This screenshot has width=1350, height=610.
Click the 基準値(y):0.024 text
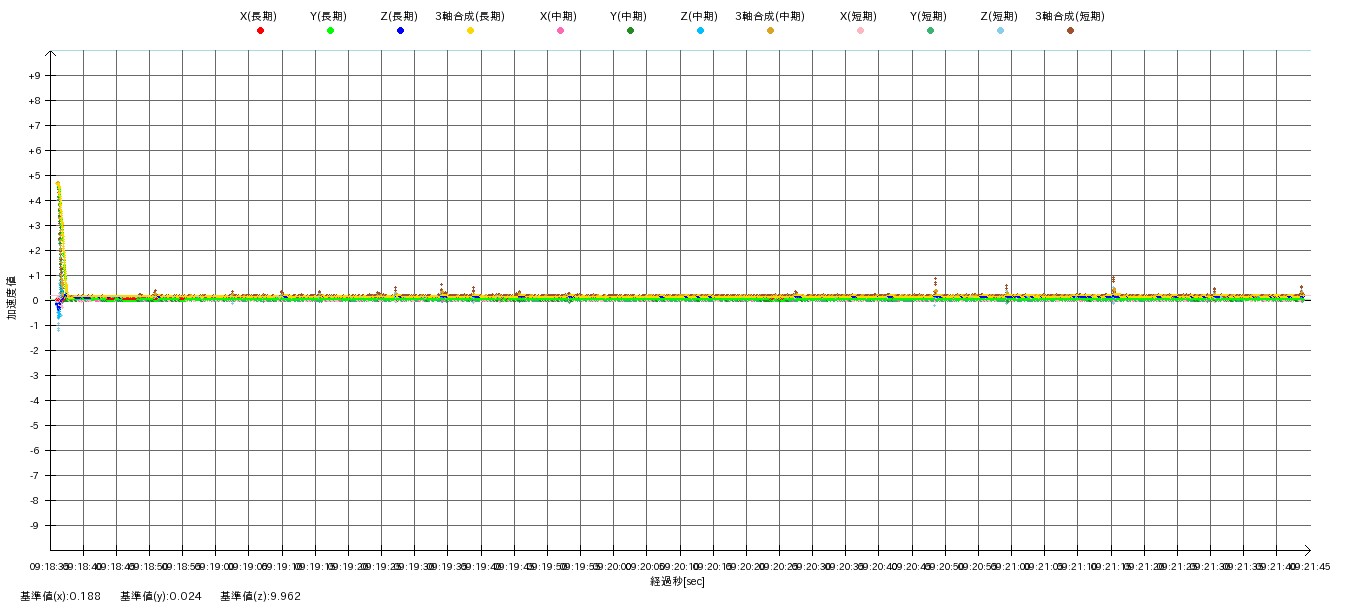pos(161,596)
